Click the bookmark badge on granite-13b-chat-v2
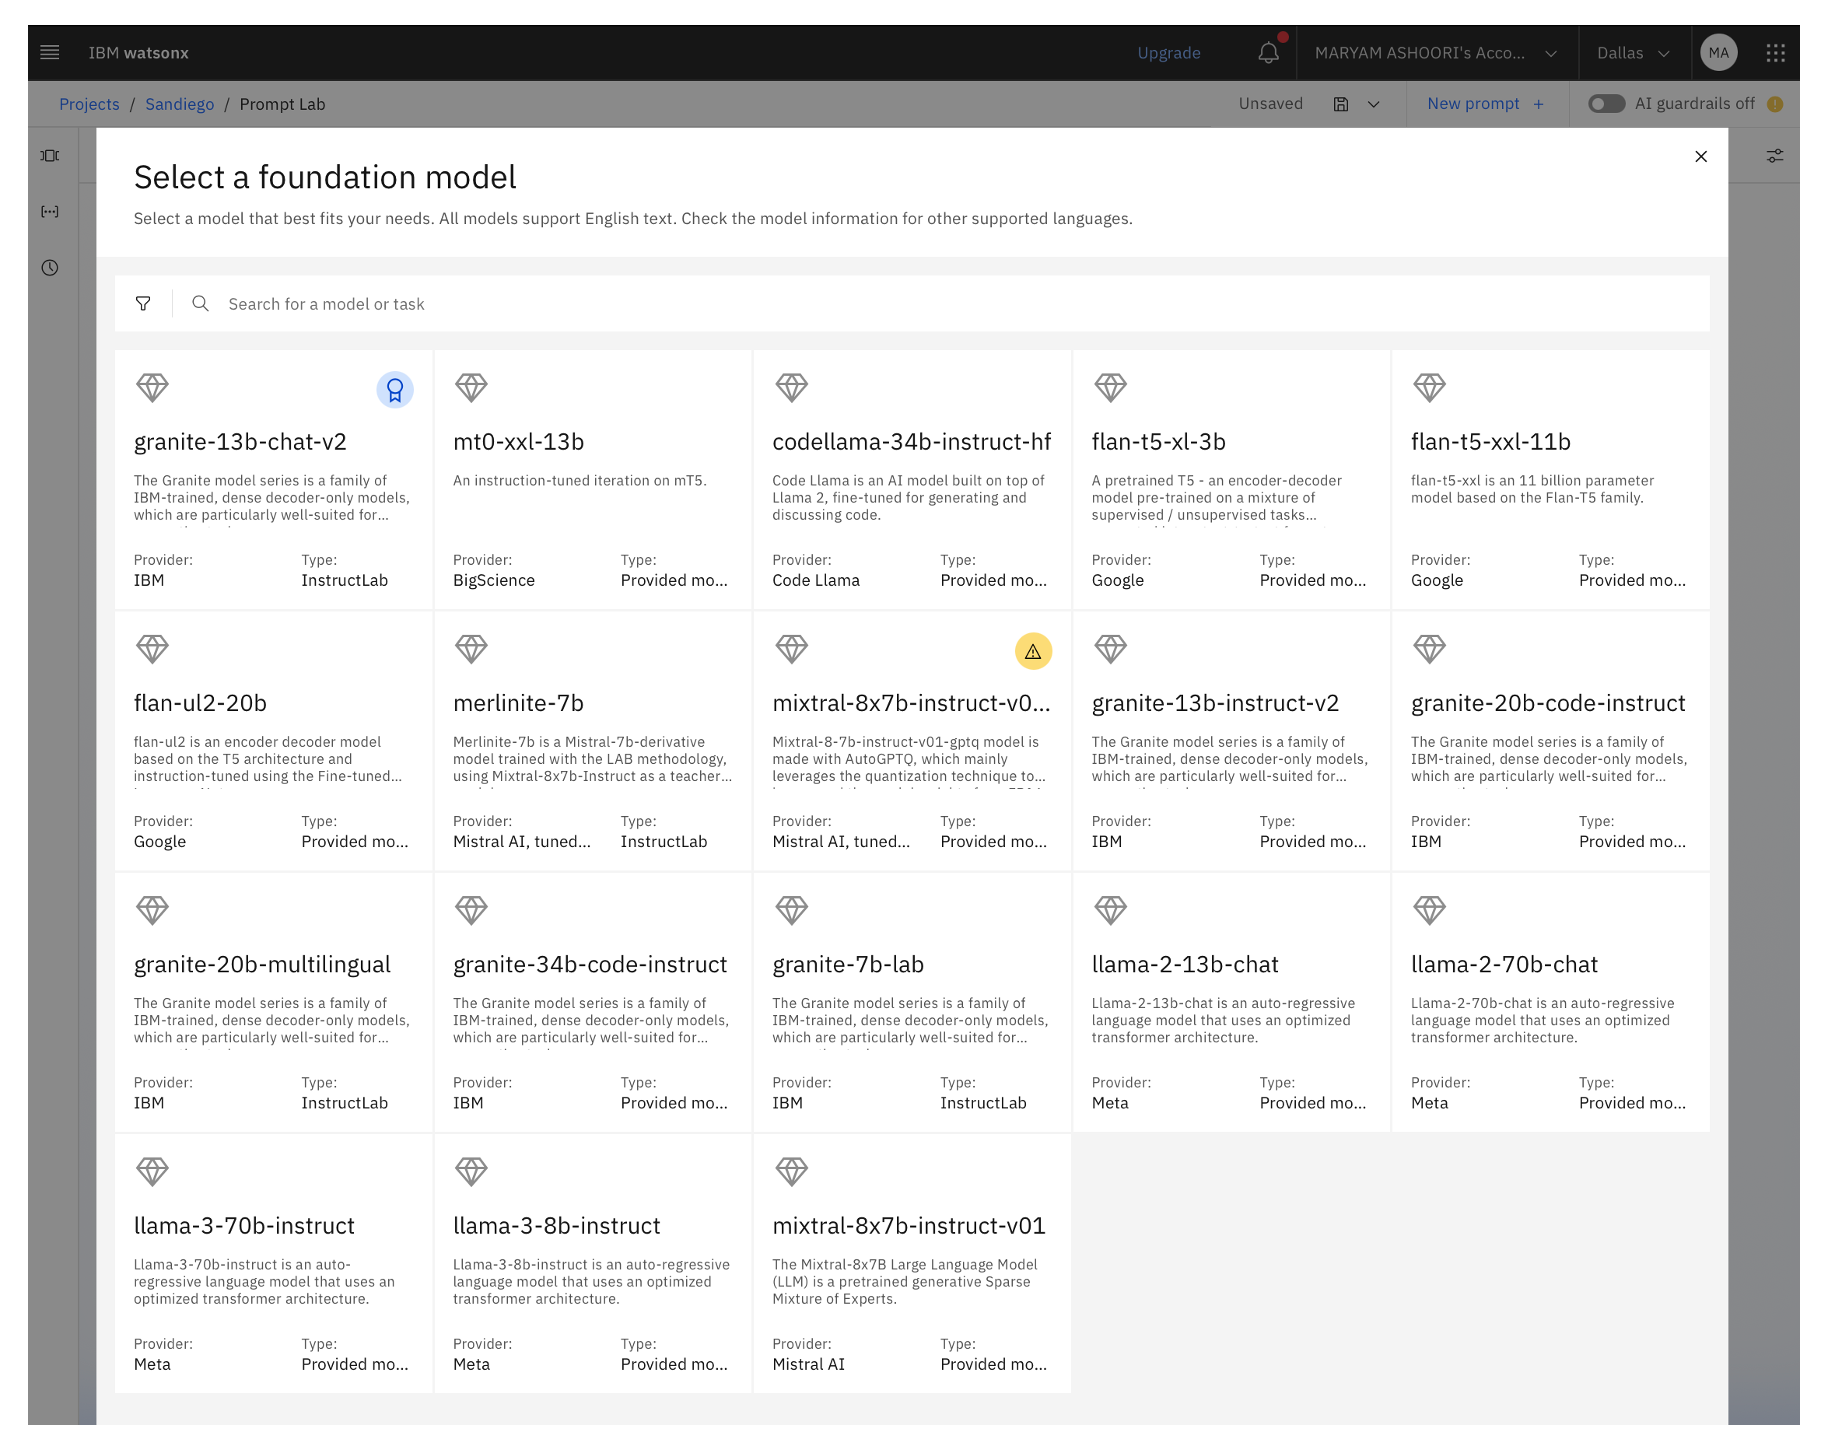This screenshot has width=1830, height=1450. coord(395,390)
